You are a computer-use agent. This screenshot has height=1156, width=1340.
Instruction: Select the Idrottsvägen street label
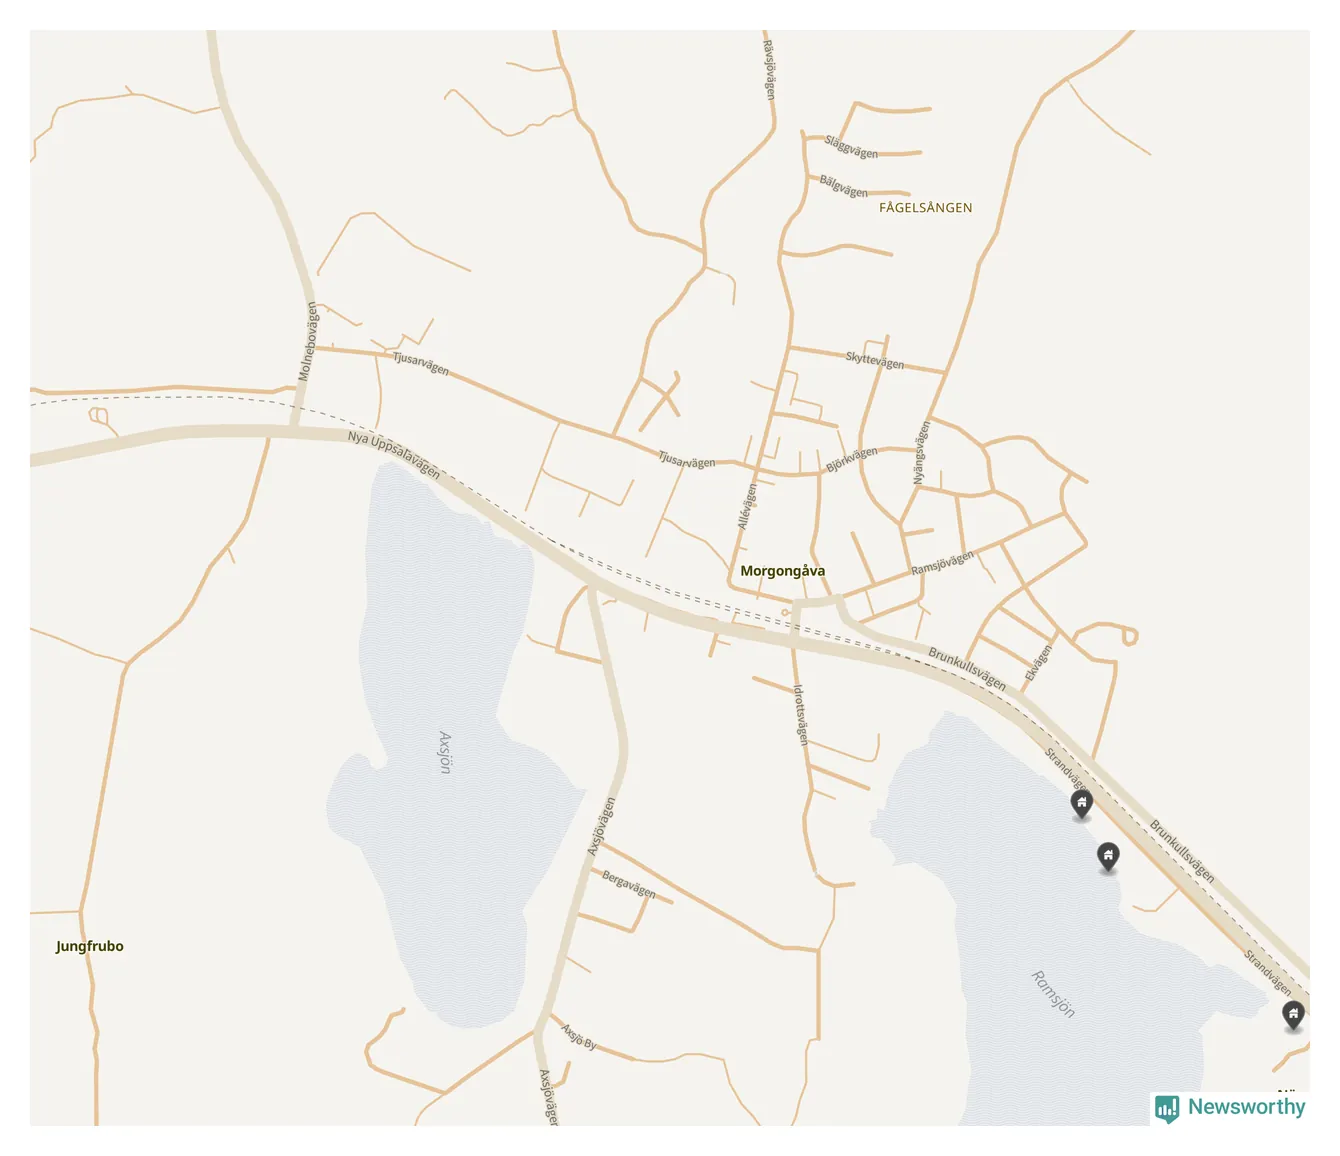(x=800, y=714)
